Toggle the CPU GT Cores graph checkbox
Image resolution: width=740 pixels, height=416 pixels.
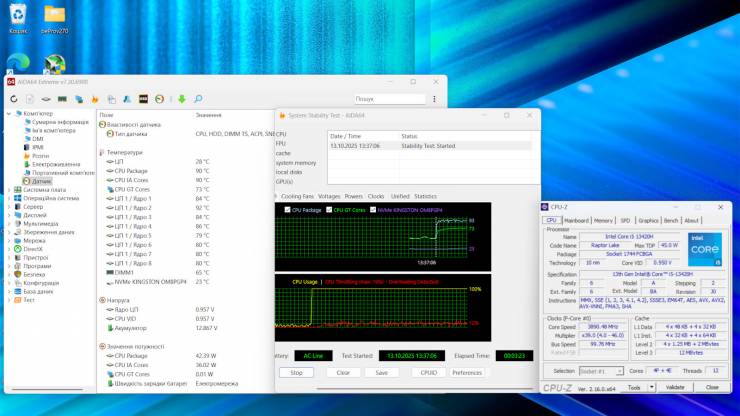329,210
